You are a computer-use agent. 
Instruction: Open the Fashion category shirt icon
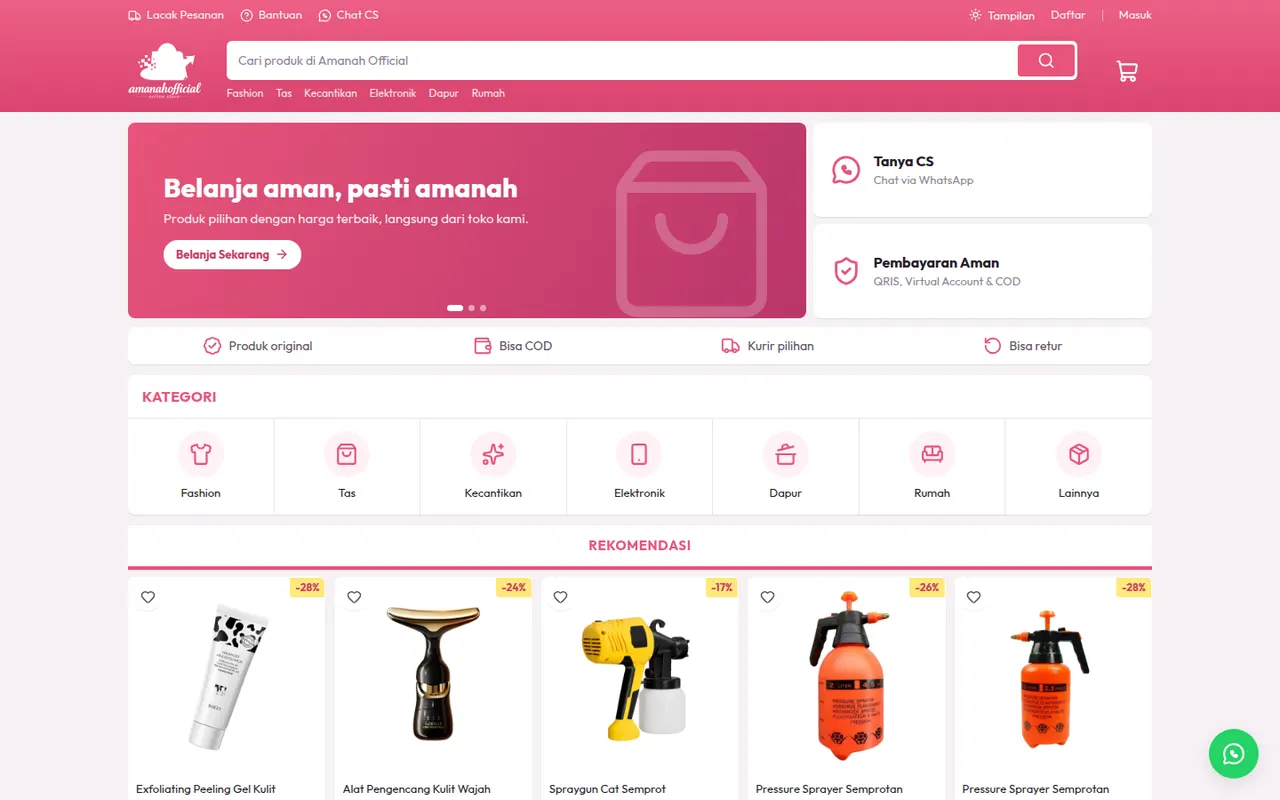pyautogui.click(x=201, y=455)
